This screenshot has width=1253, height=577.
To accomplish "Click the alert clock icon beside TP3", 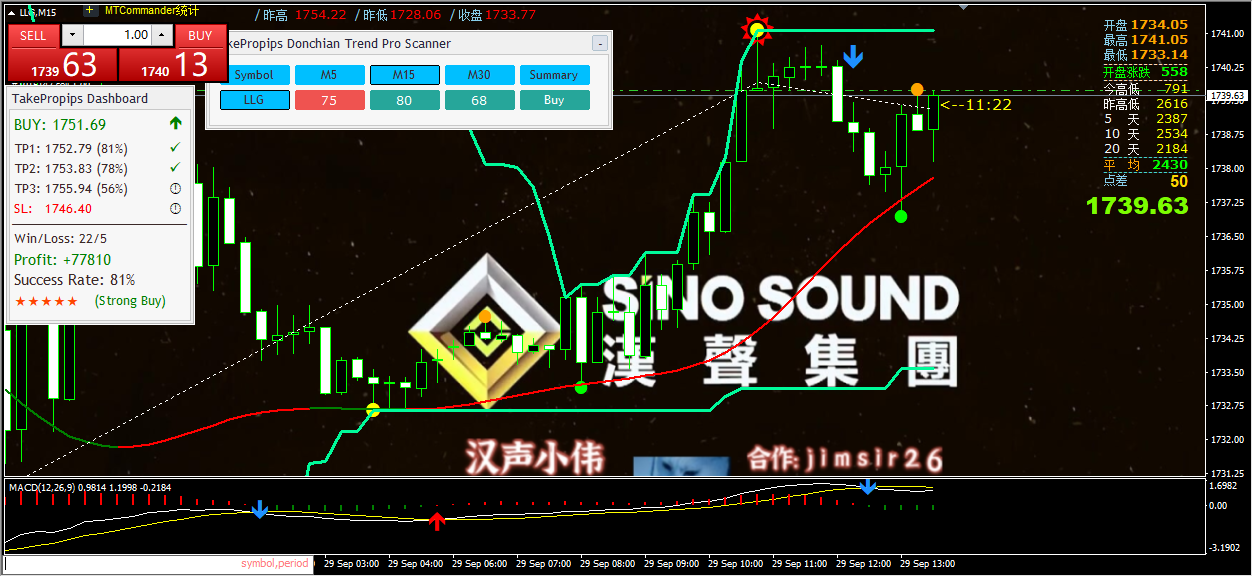I will tap(174, 187).
